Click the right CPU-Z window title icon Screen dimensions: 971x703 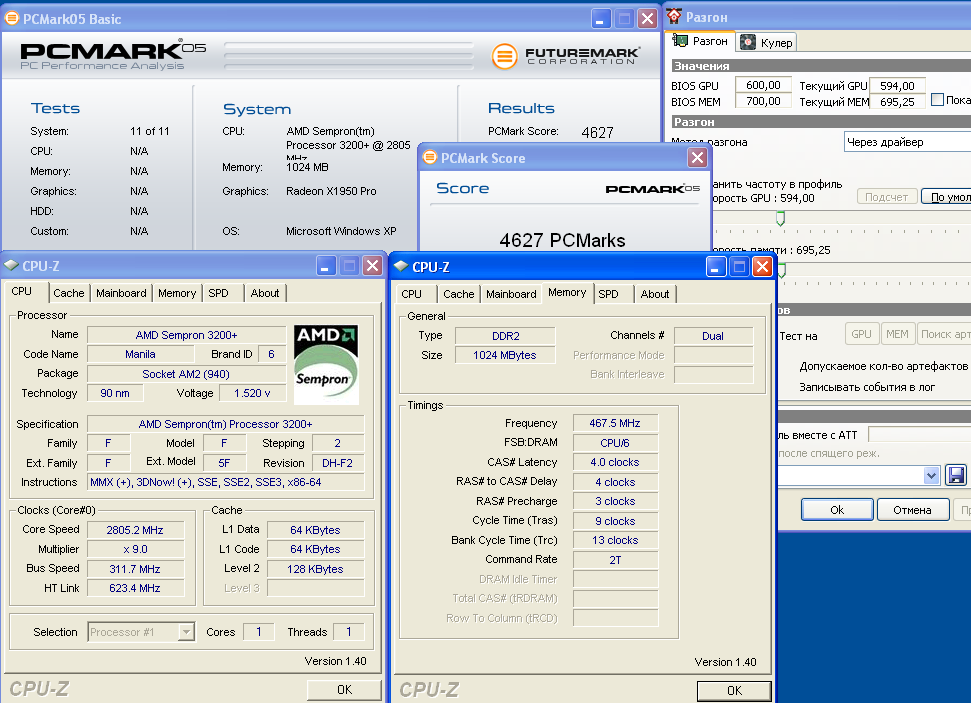tap(401, 266)
